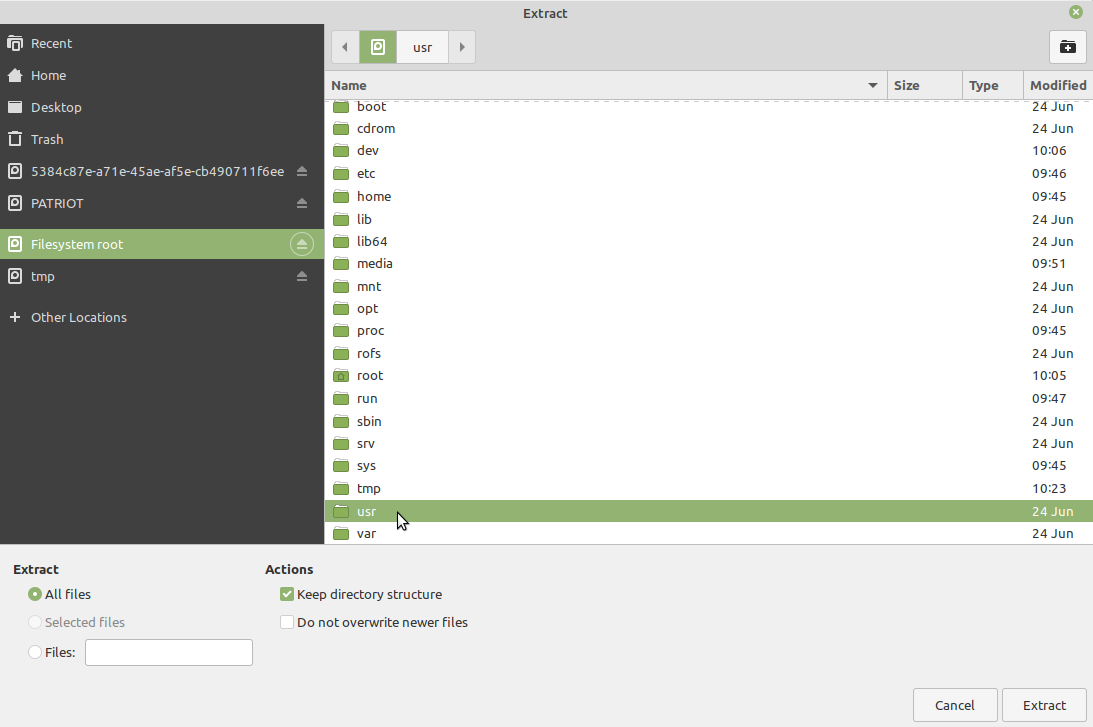This screenshot has height=727, width=1093.
Task: Unmount the 5384c87e volume using eject icon
Action: click(x=302, y=171)
